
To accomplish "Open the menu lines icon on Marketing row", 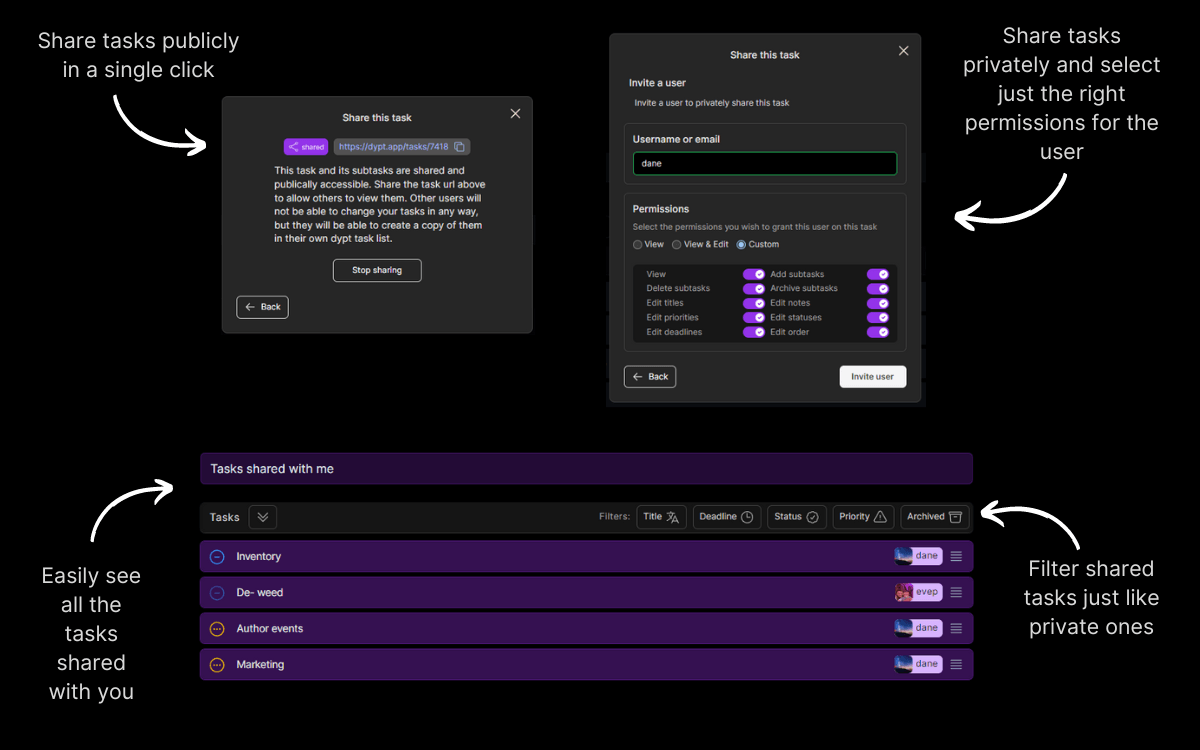I will [956, 664].
